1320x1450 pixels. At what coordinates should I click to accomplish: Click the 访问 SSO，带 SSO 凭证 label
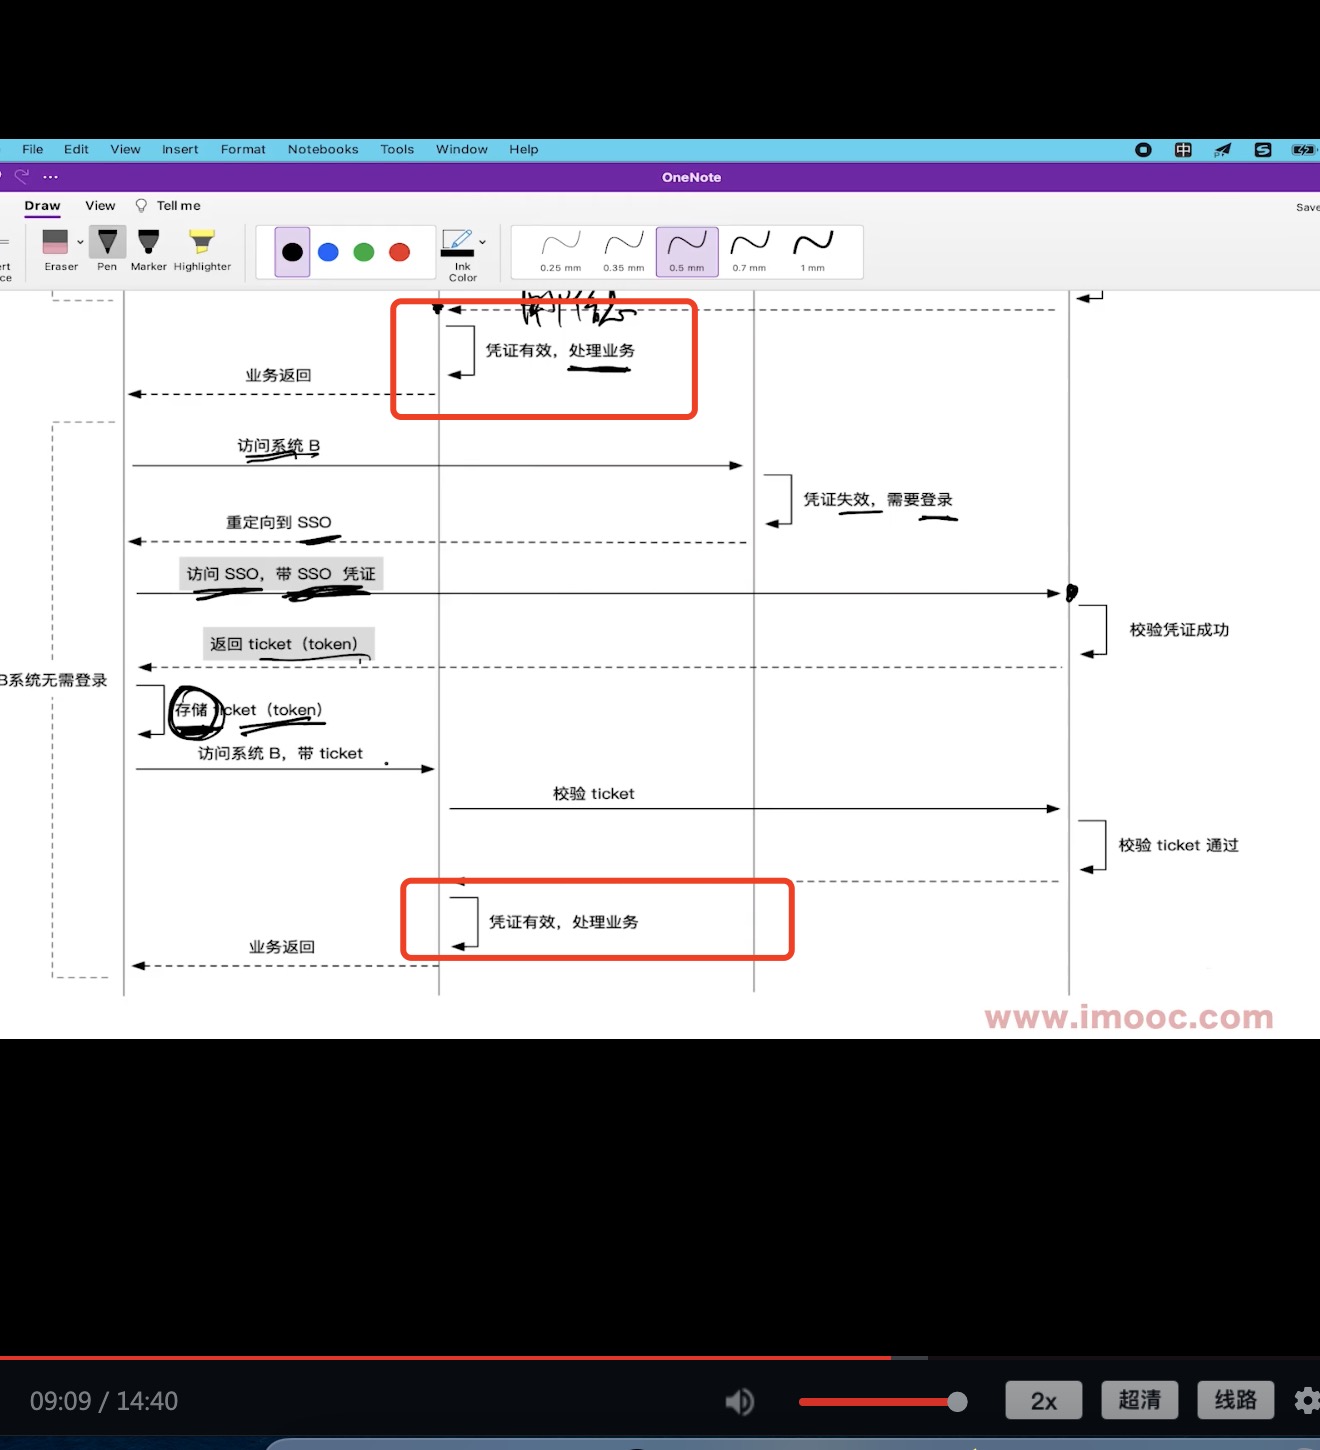[x=281, y=574]
